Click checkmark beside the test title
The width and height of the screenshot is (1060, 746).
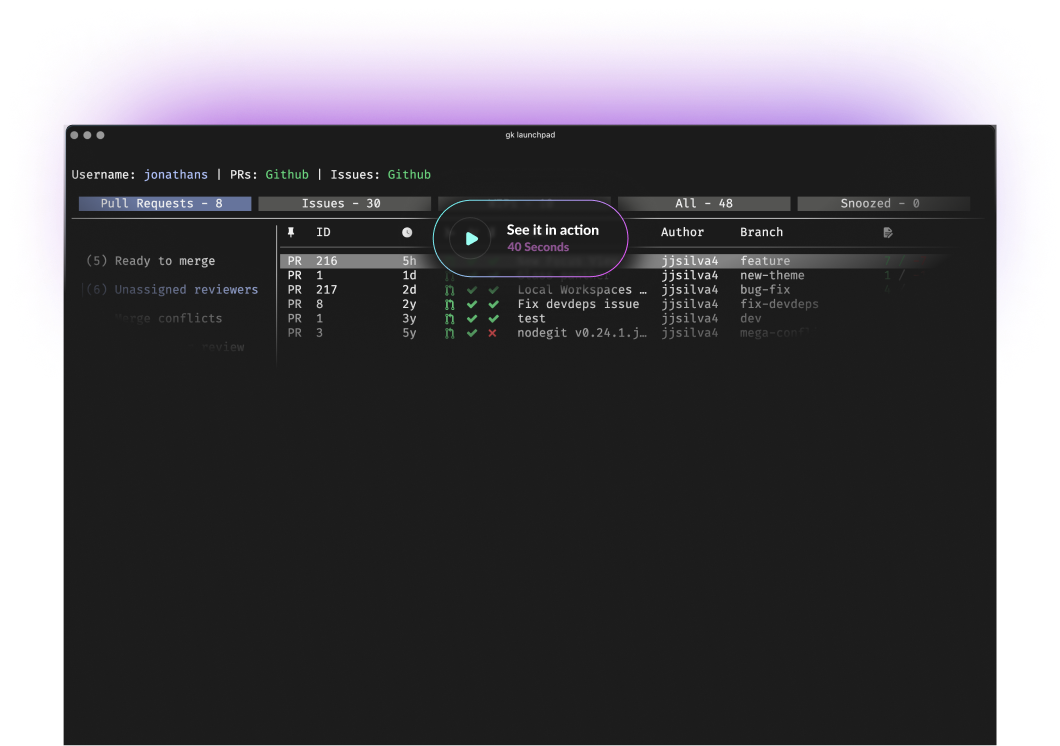pyautogui.click(x=493, y=319)
